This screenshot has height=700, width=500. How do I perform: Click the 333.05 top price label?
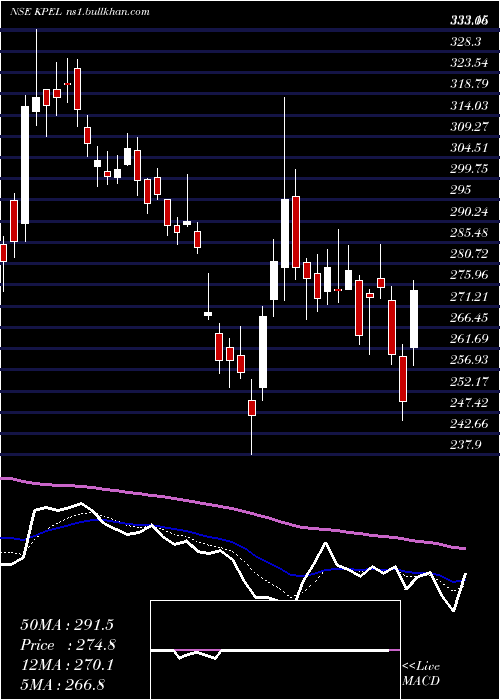pyautogui.click(x=469, y=20)
